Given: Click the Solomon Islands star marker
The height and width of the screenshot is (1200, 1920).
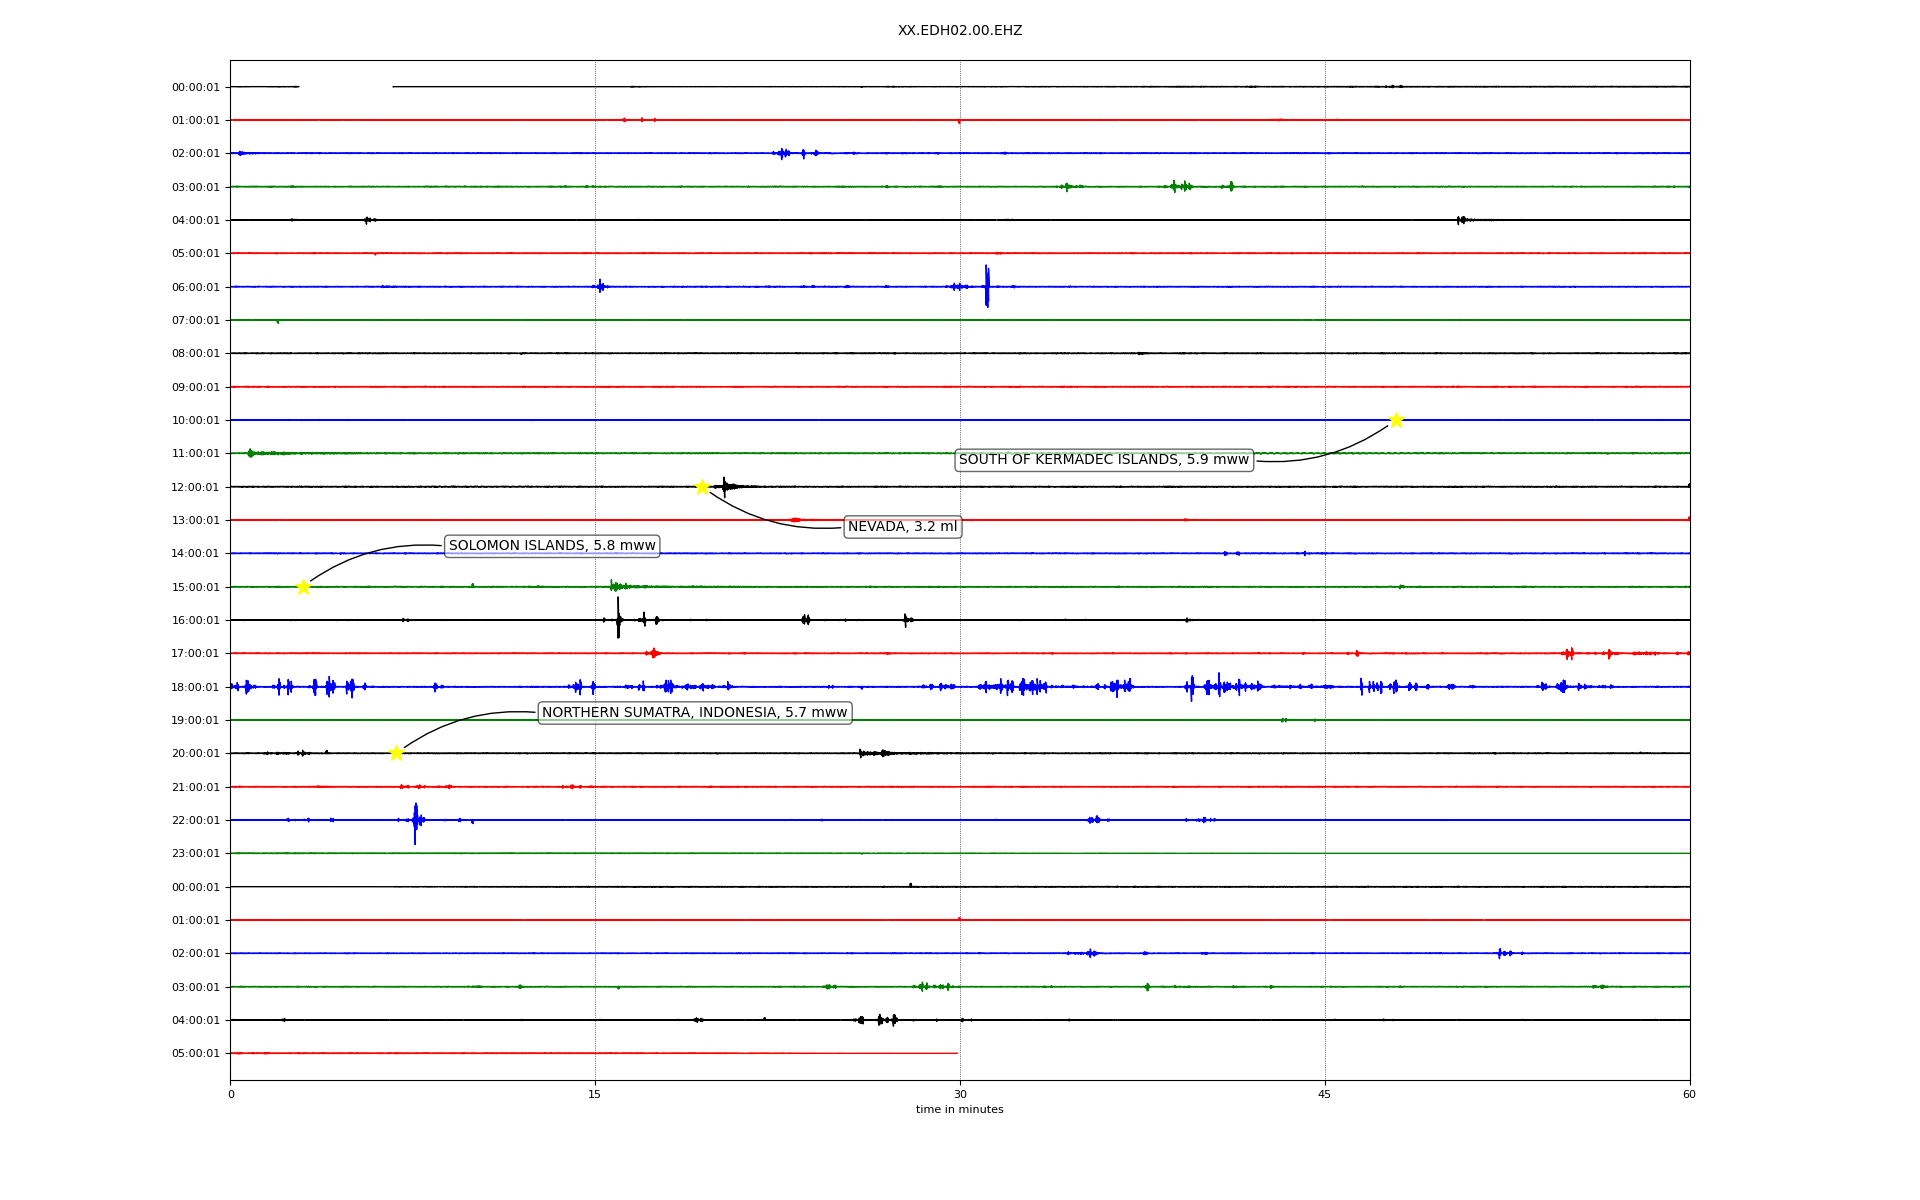Looking at the screenshot, I should (303, 587).
